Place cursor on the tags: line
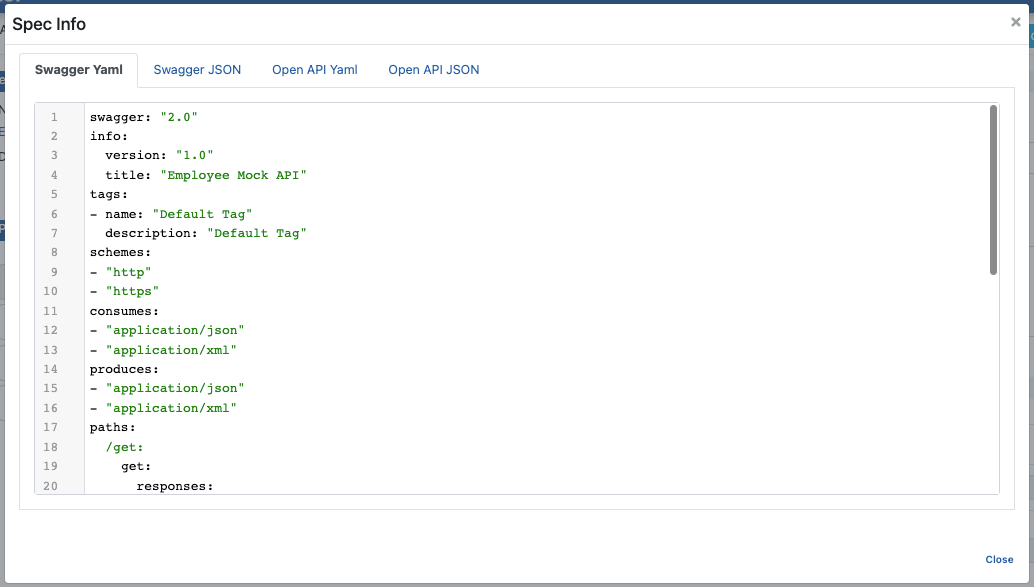 tap(108, 195)
